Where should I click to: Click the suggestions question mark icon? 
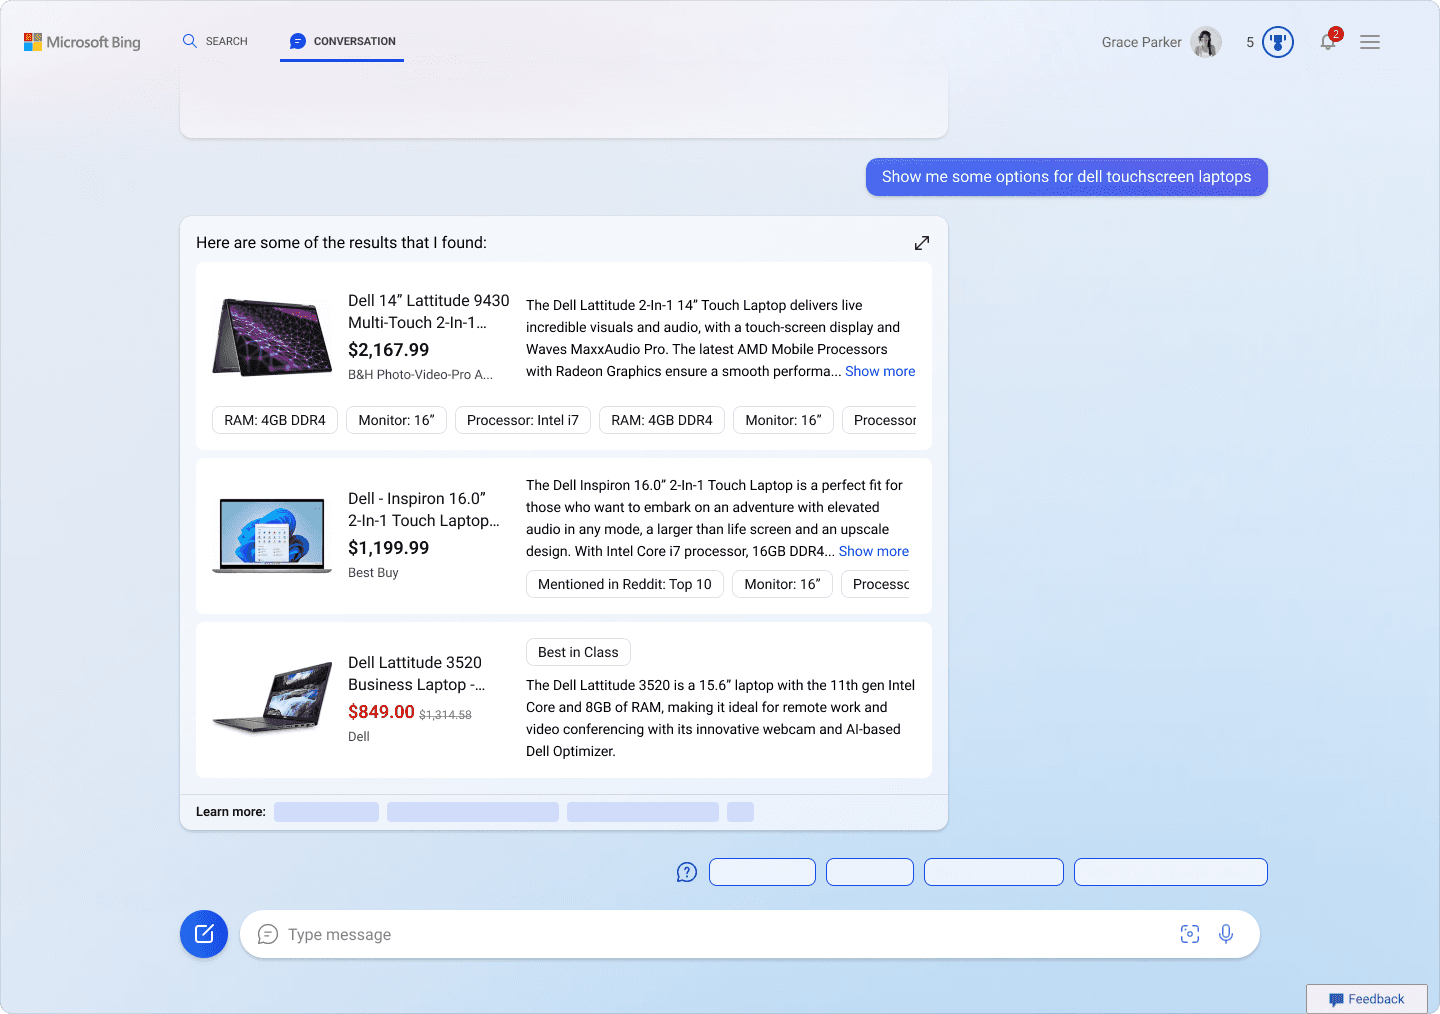(687, 872)
